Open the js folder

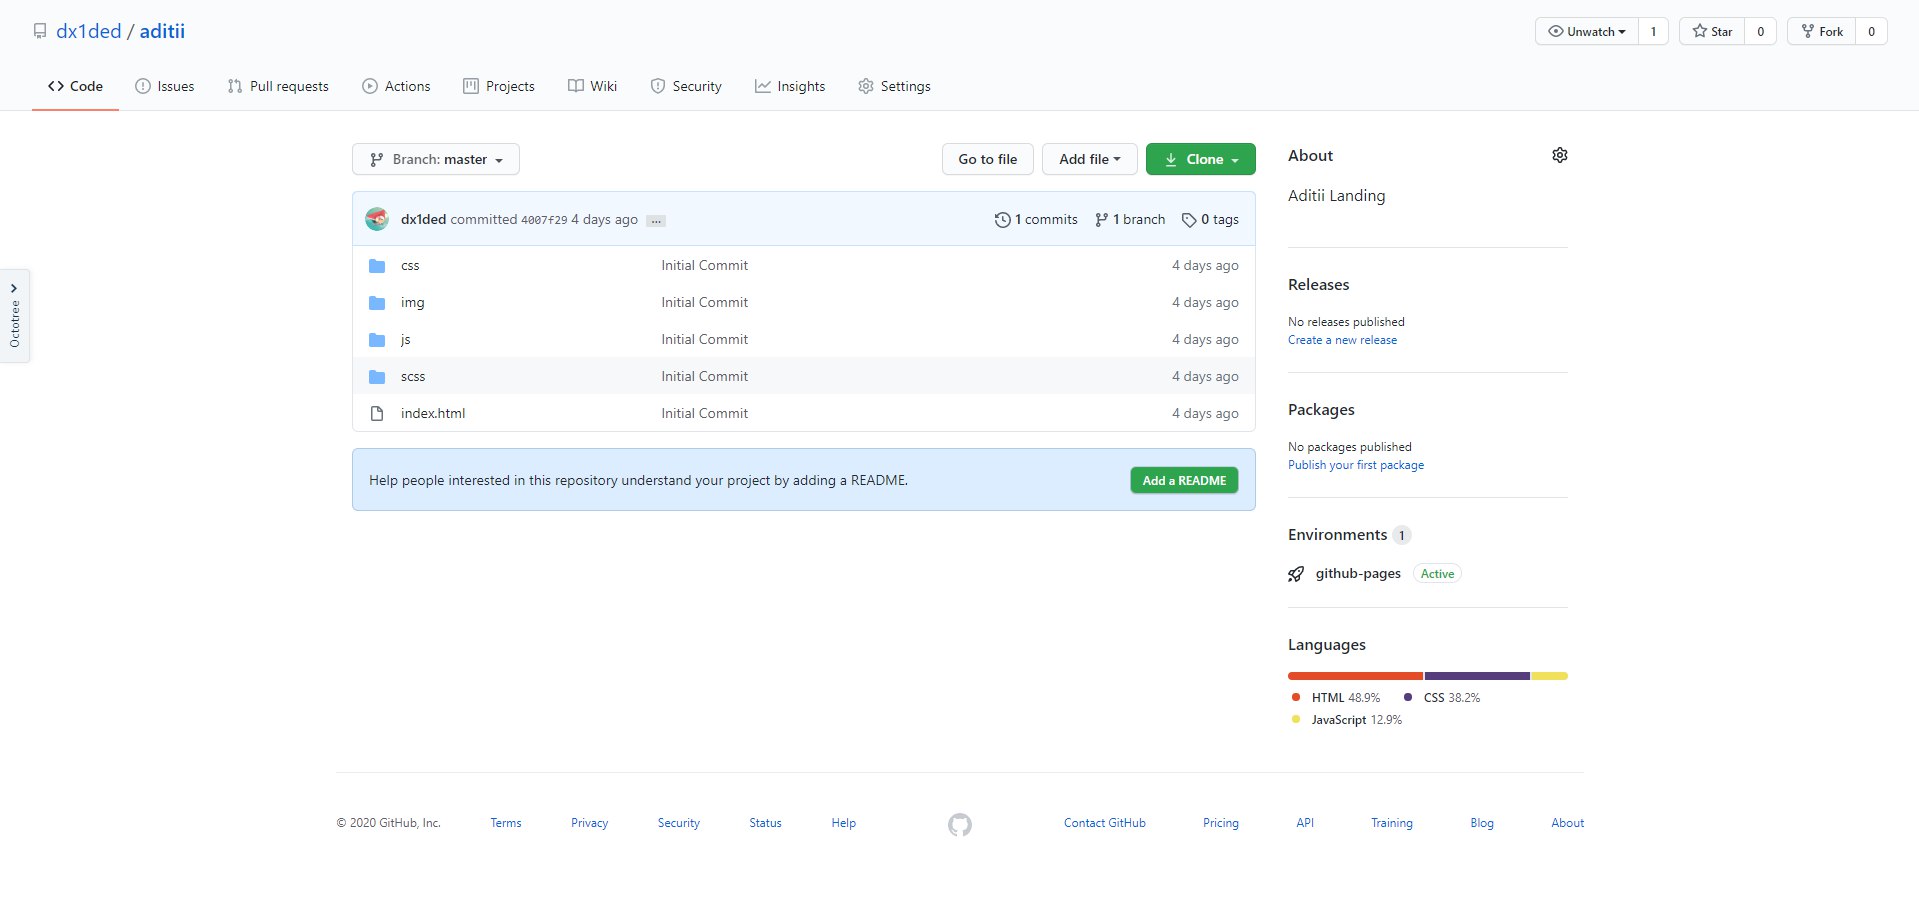[405, 340]
